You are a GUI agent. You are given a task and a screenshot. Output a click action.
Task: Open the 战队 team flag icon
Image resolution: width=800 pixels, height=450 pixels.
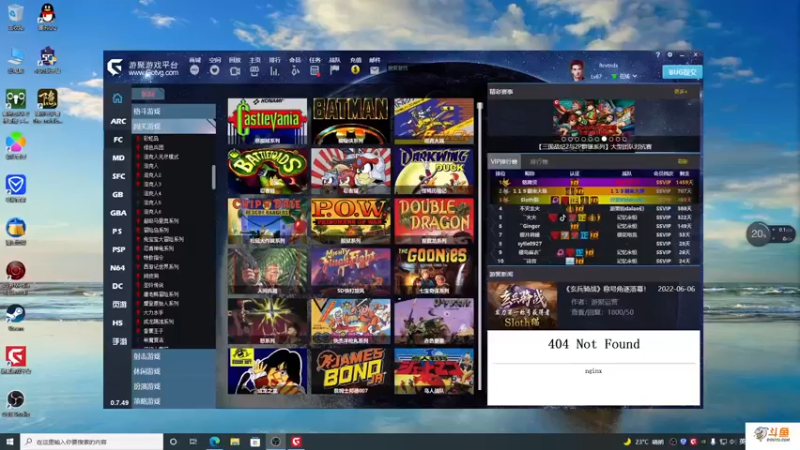pyautogui.click(x=335, y=70)
